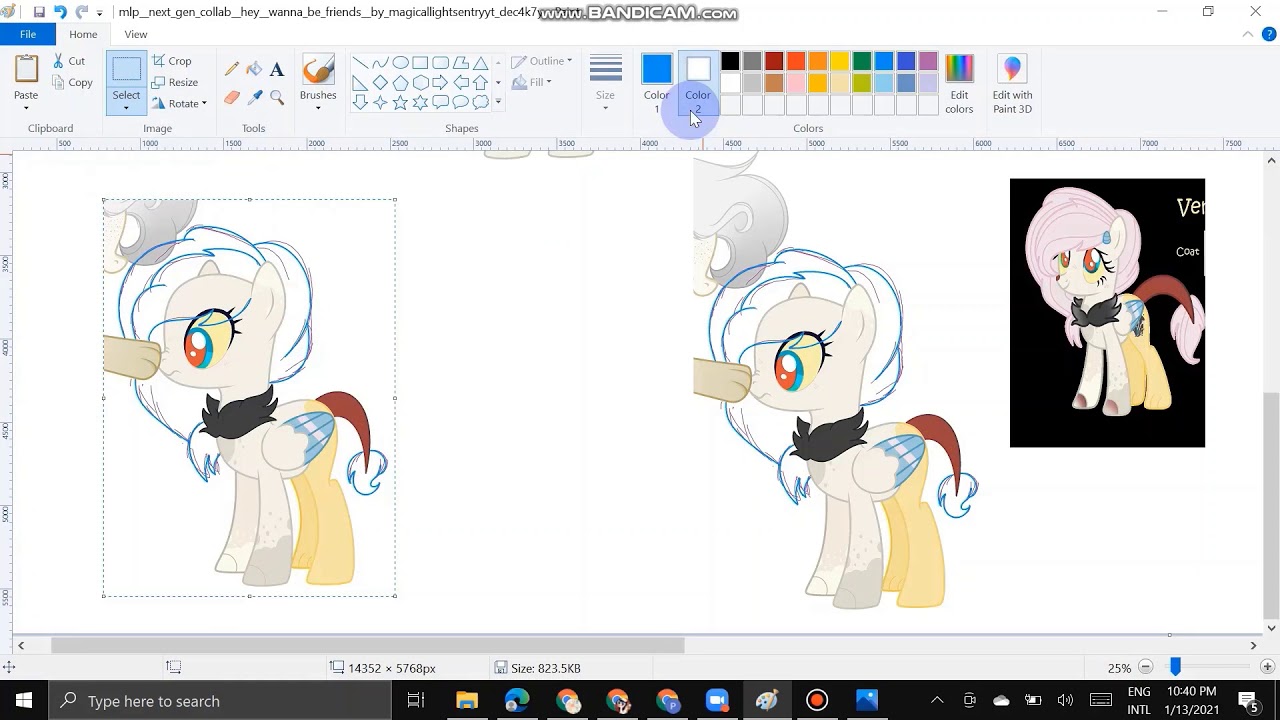Choose the Diamond shape

tap(380, 82)
